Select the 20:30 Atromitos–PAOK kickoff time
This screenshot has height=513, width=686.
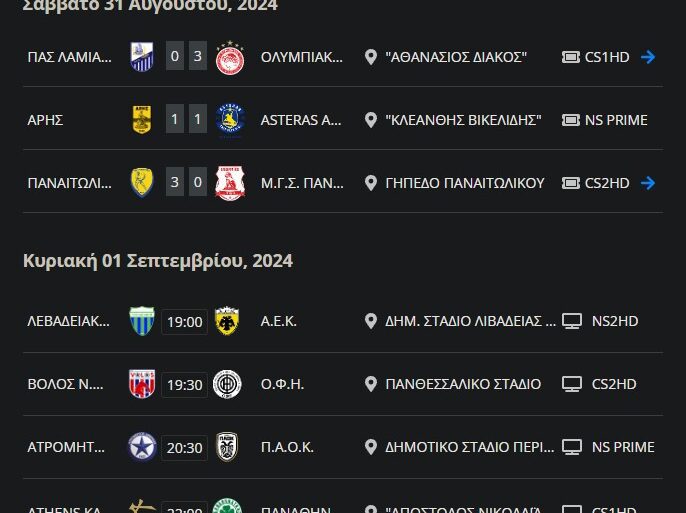point(185,448)
